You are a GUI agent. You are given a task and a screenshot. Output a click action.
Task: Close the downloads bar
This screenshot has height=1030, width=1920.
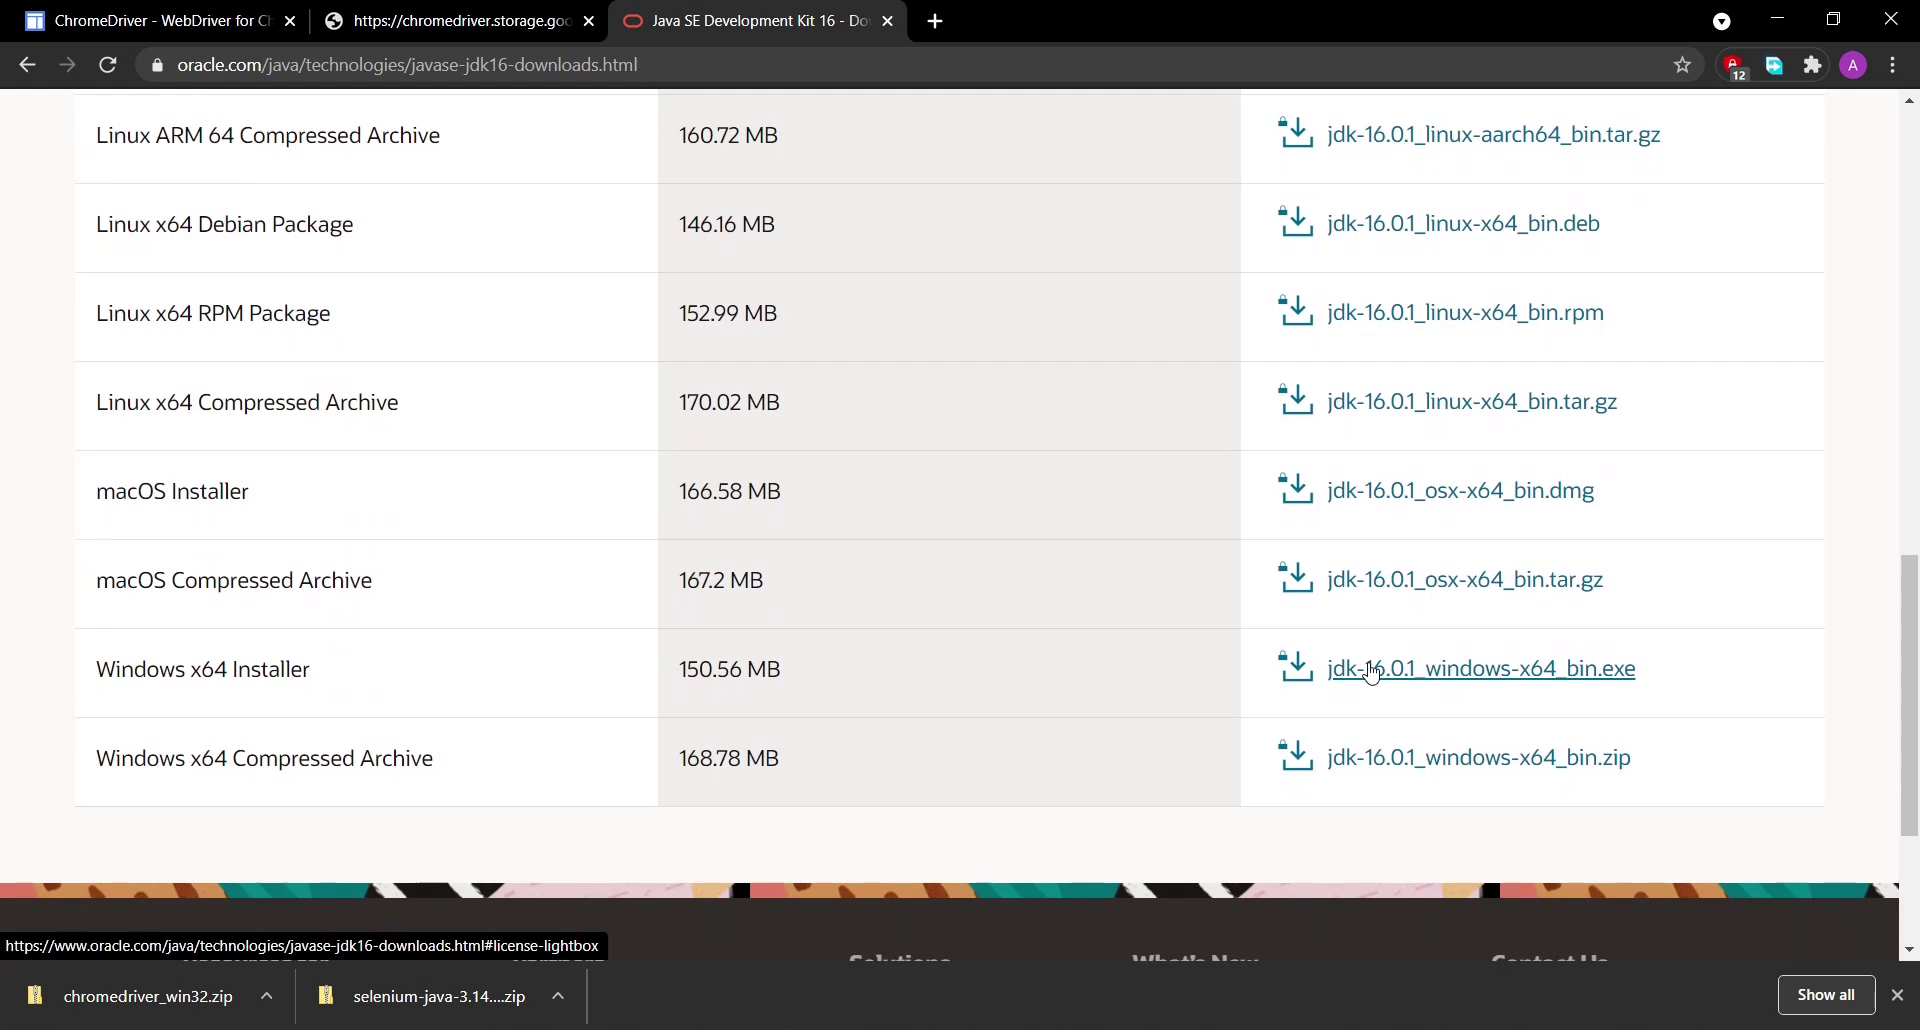click(x=1897, y=995)
